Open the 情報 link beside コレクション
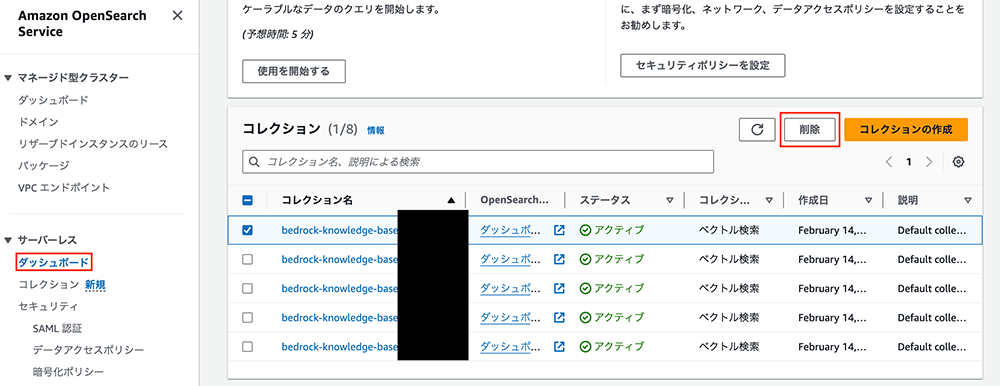This screenshot has height=386, width=1000. [376, 130]
